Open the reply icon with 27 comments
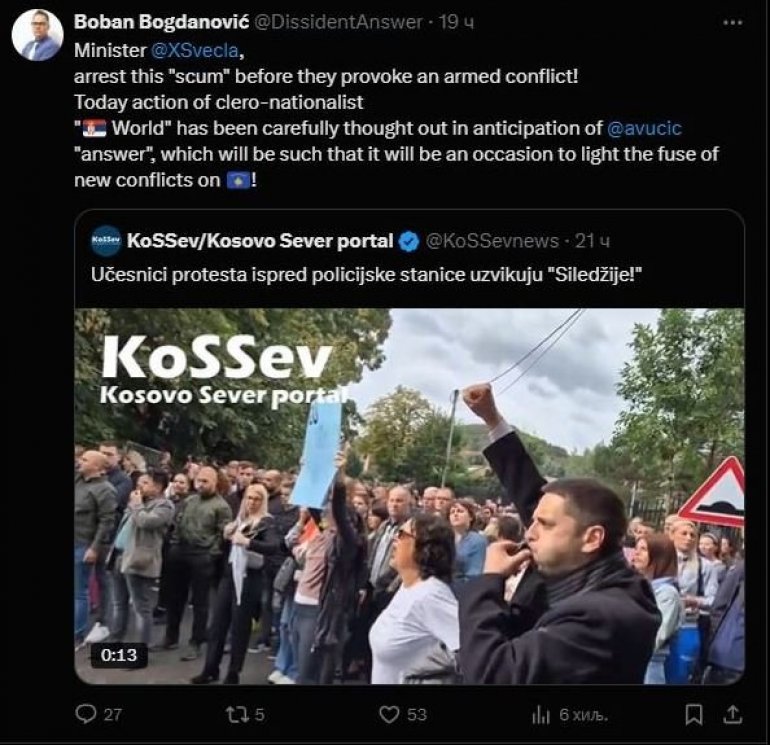 pyautogui.click(x=86, y=714)
